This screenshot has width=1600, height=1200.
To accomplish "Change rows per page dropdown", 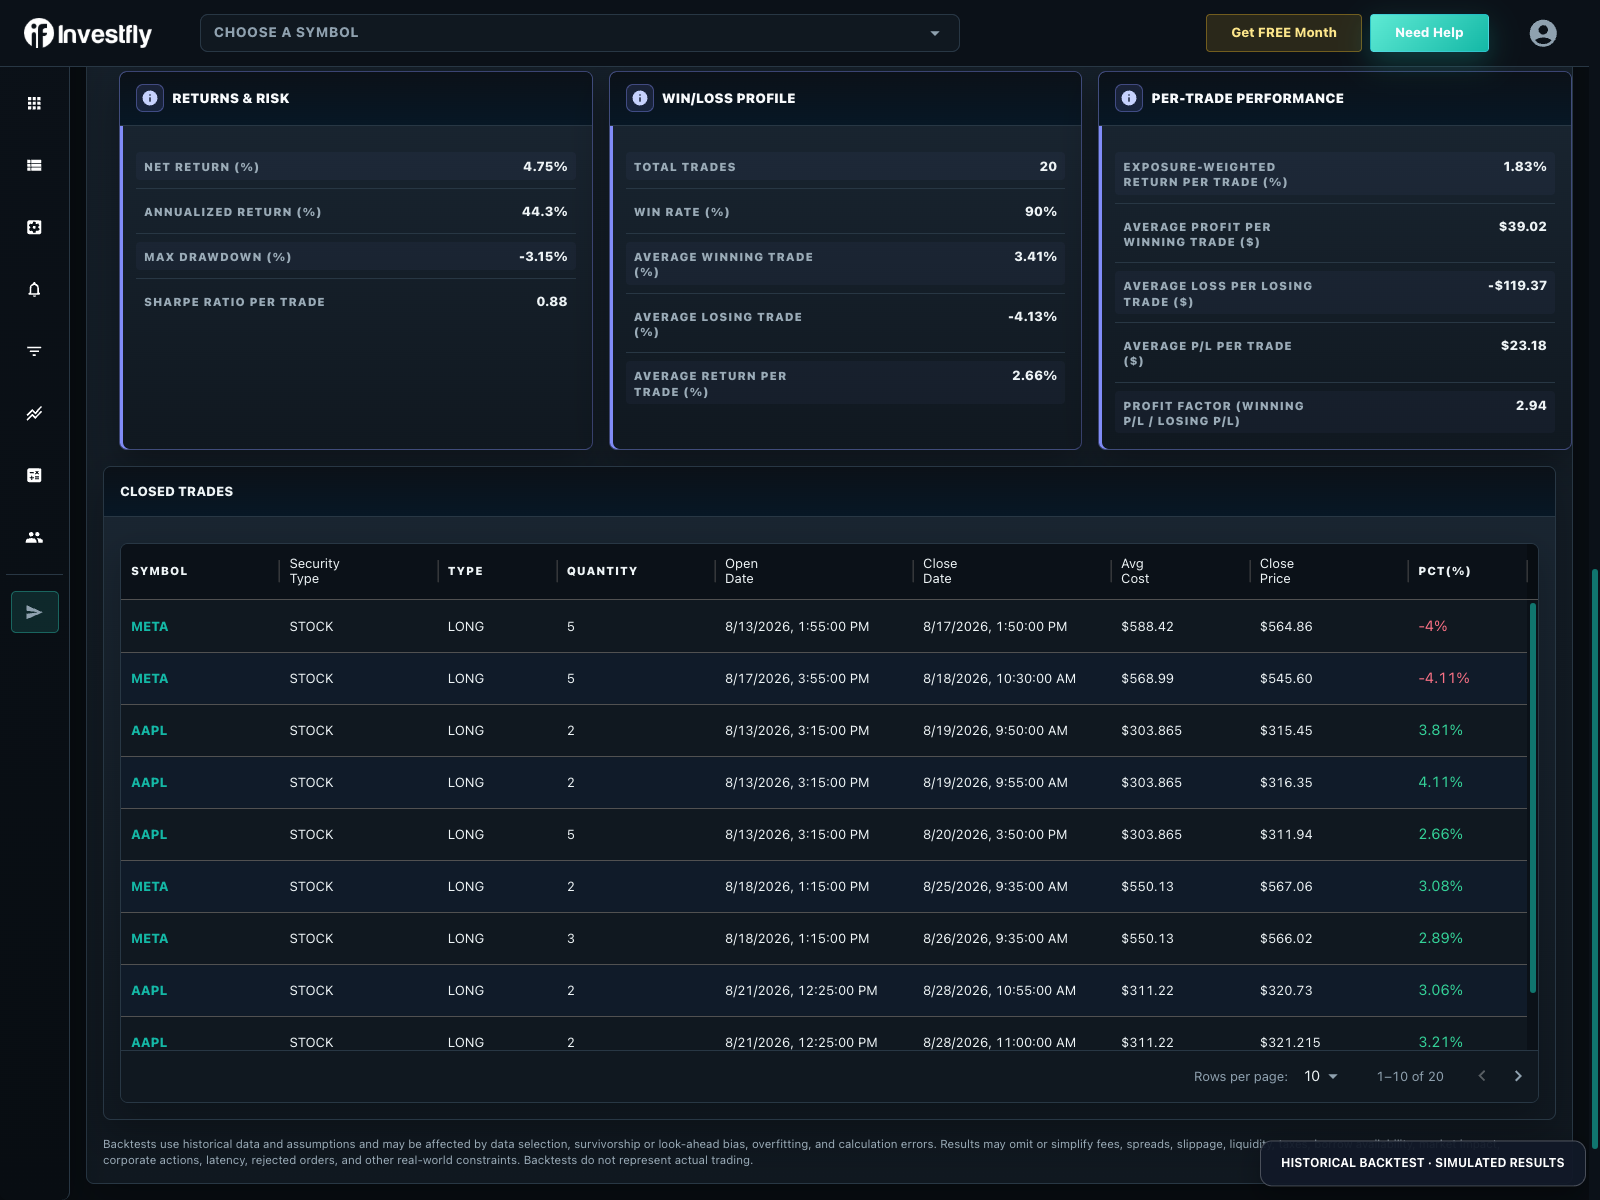I will [1321, 1076].
